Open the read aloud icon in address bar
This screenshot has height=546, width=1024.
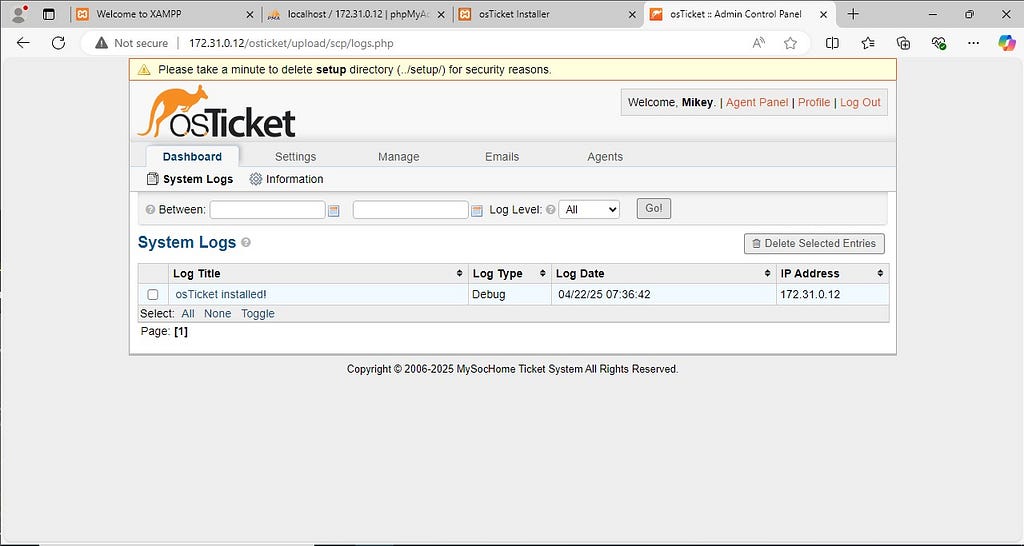tap(758, 43)
